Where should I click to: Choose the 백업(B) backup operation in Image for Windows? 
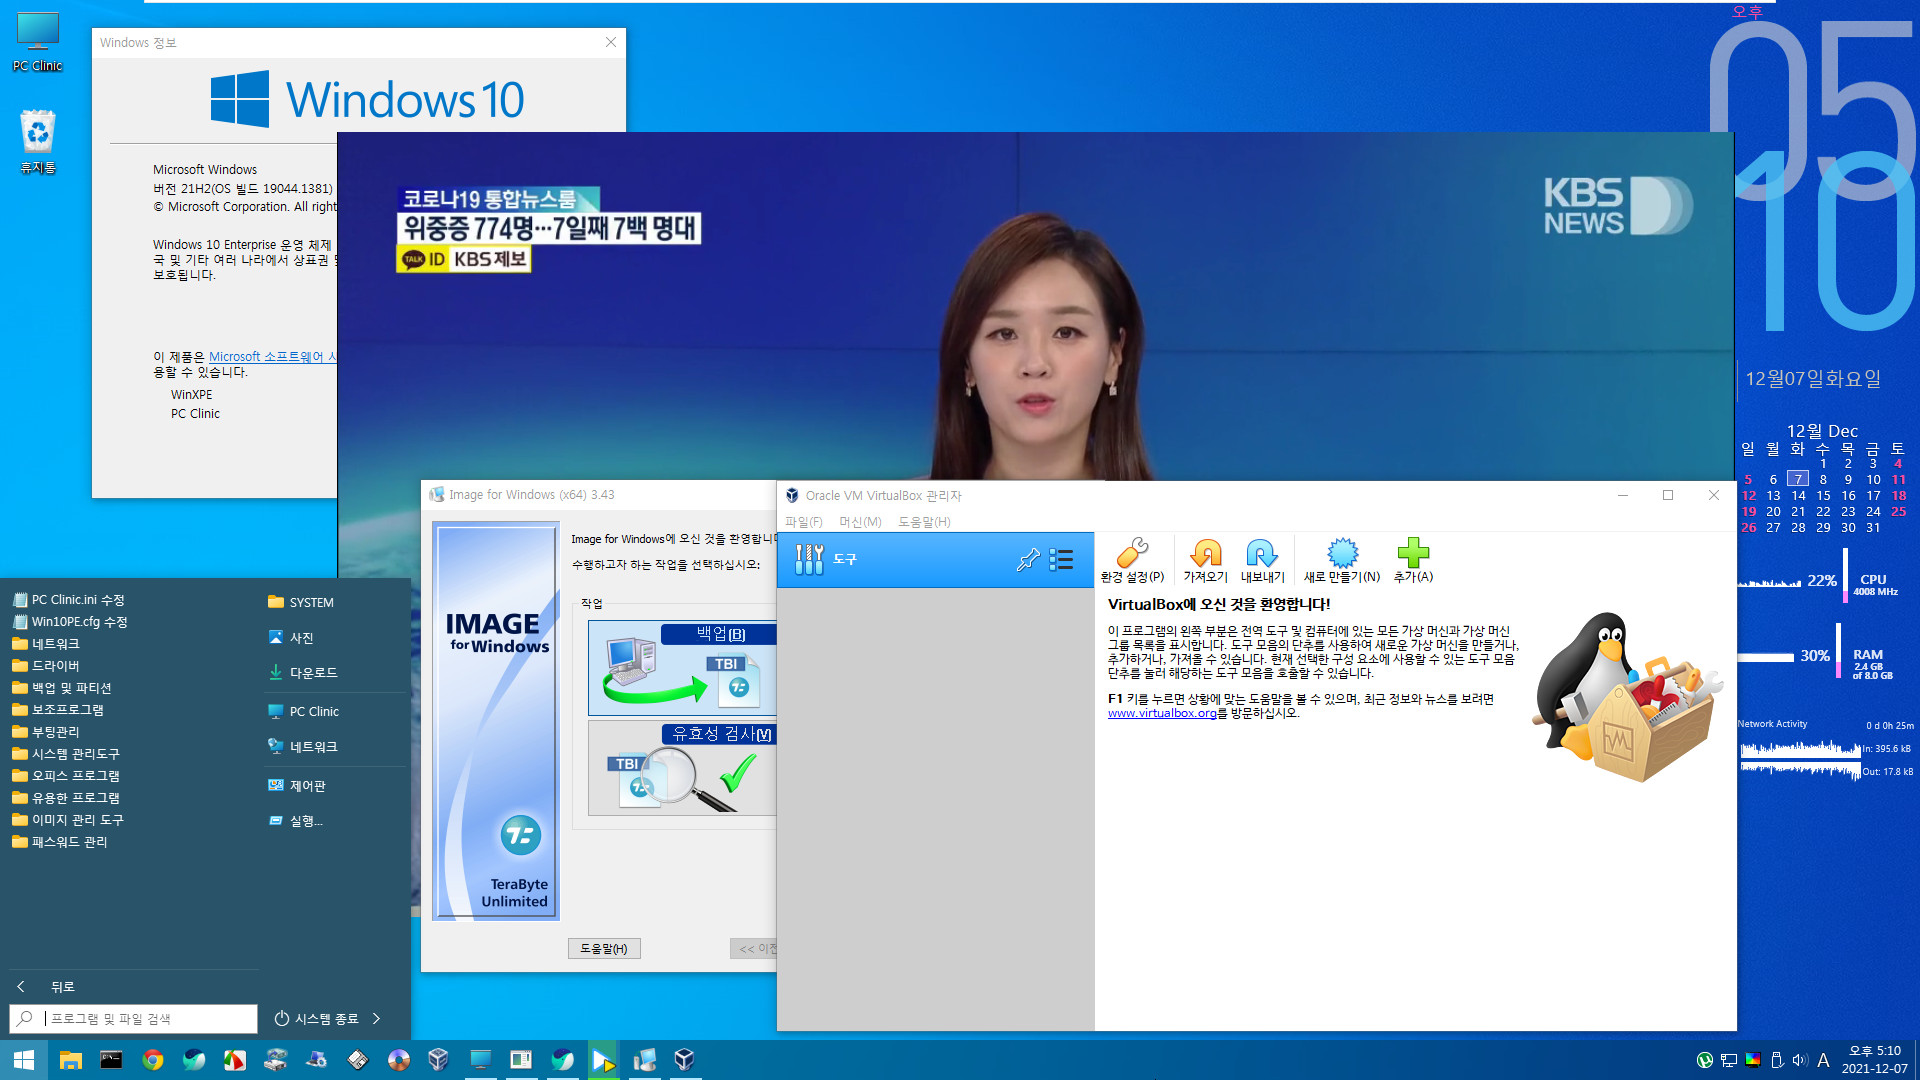click(x=682, y=668)
